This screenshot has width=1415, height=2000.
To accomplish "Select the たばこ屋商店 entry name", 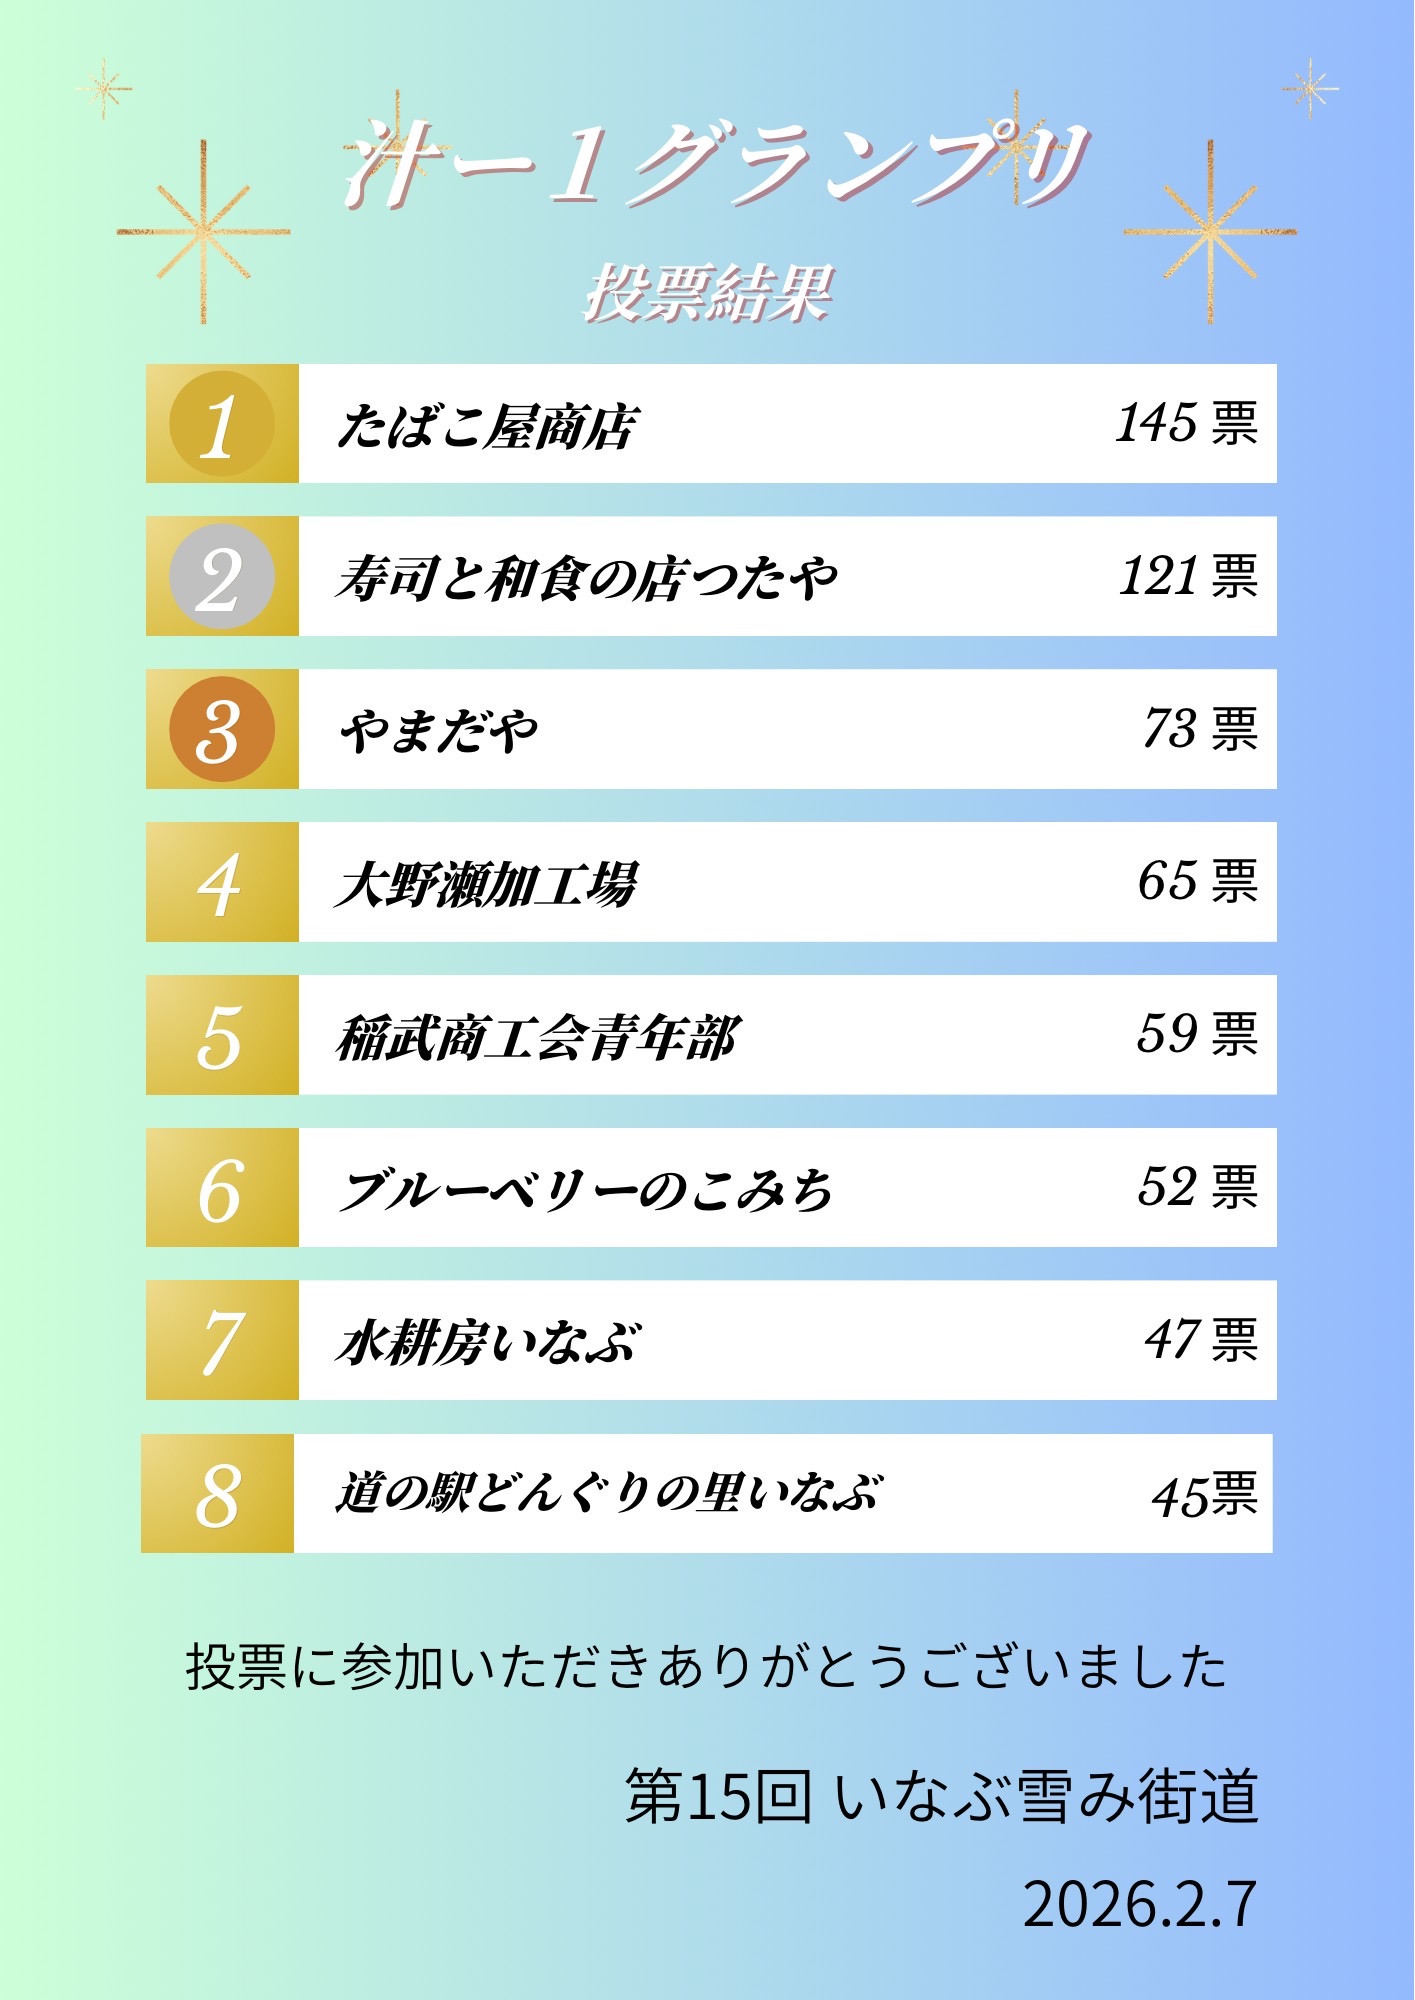I will point(487,426).
